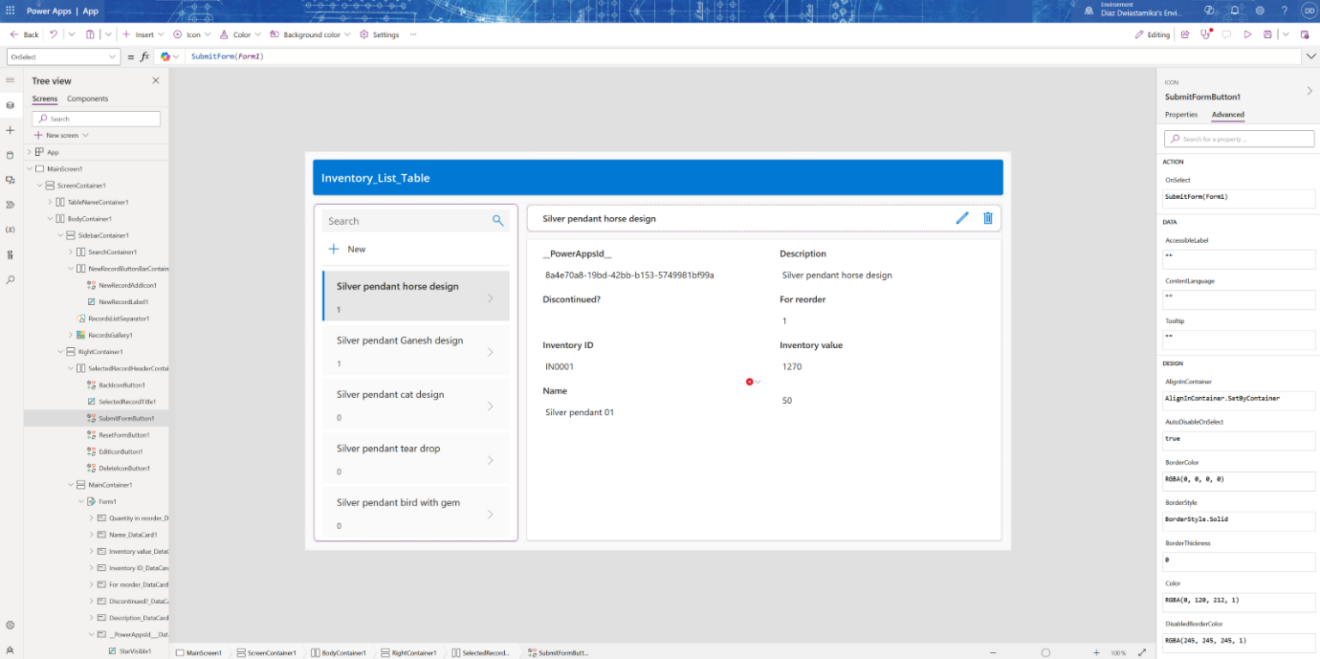Click the Share icon next to Editing

1186,34
